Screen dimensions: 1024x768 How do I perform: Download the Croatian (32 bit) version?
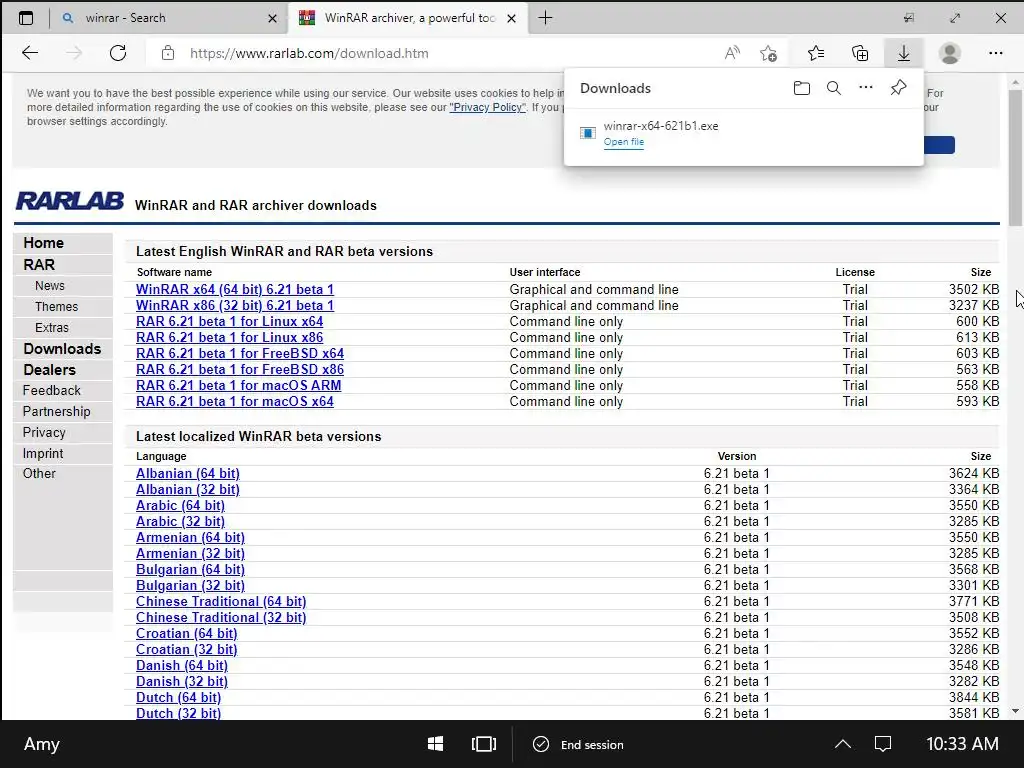tap(186, 650)
